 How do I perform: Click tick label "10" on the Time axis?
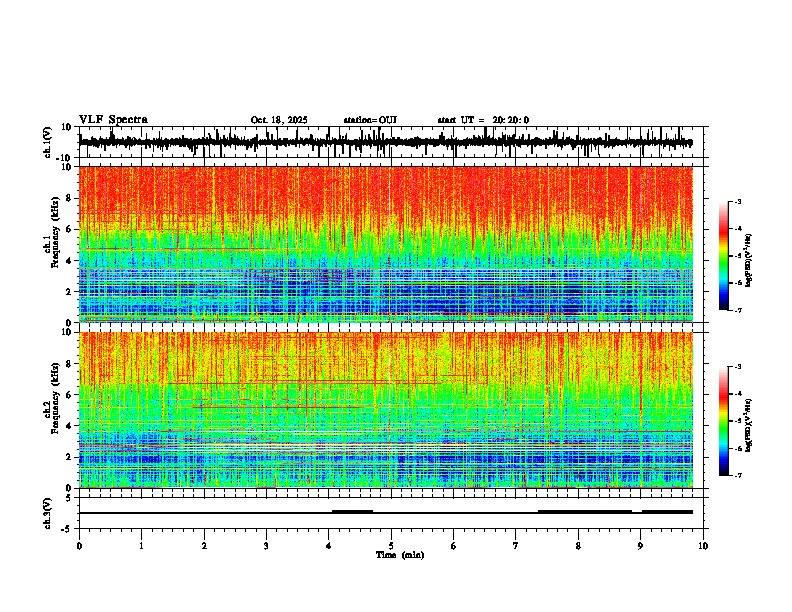(x=703, y=546)
